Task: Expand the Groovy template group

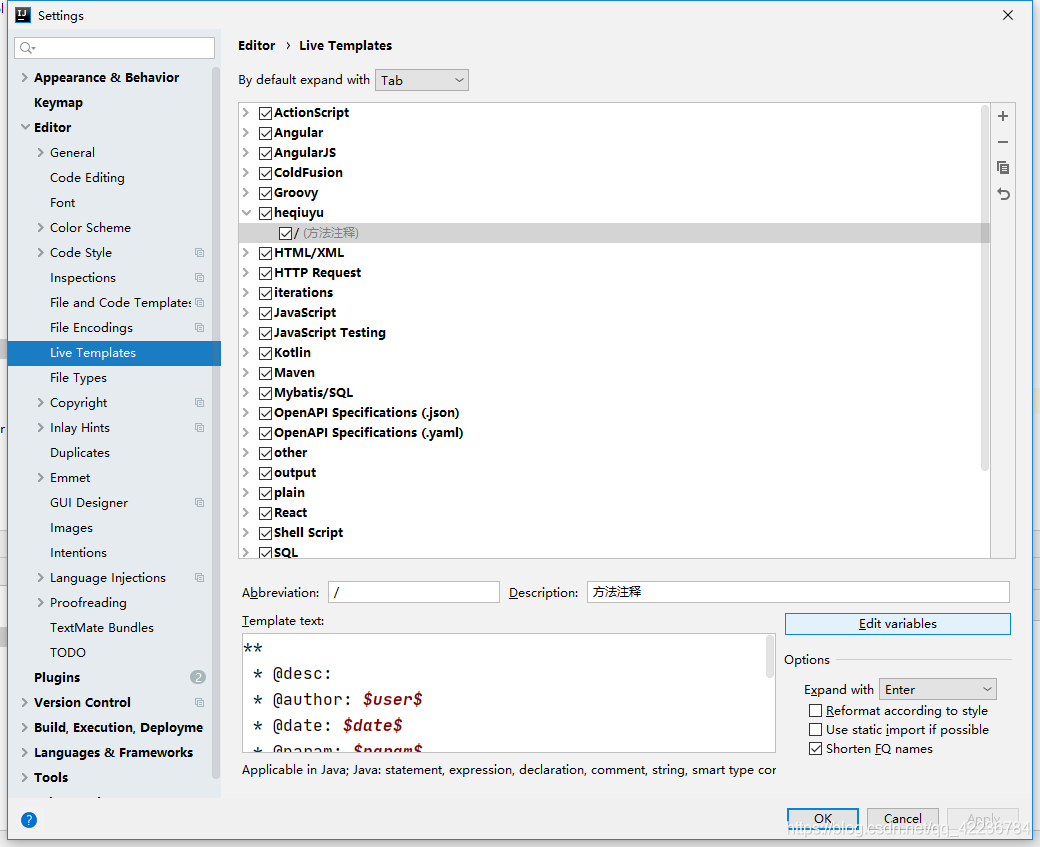Action: pos(246,192)
